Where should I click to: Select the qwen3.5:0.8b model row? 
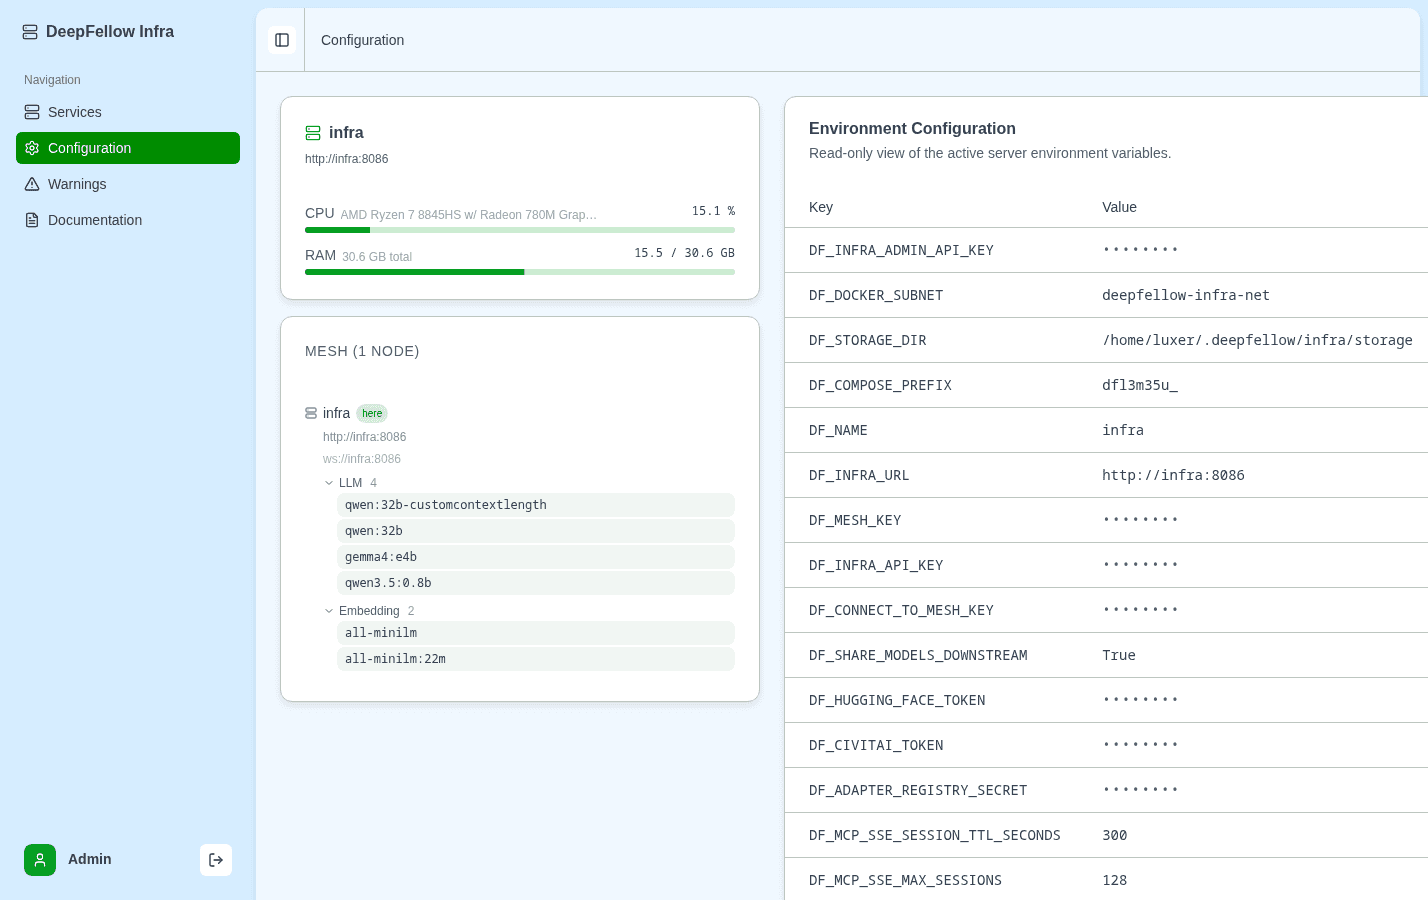click(x=536, y=583)
